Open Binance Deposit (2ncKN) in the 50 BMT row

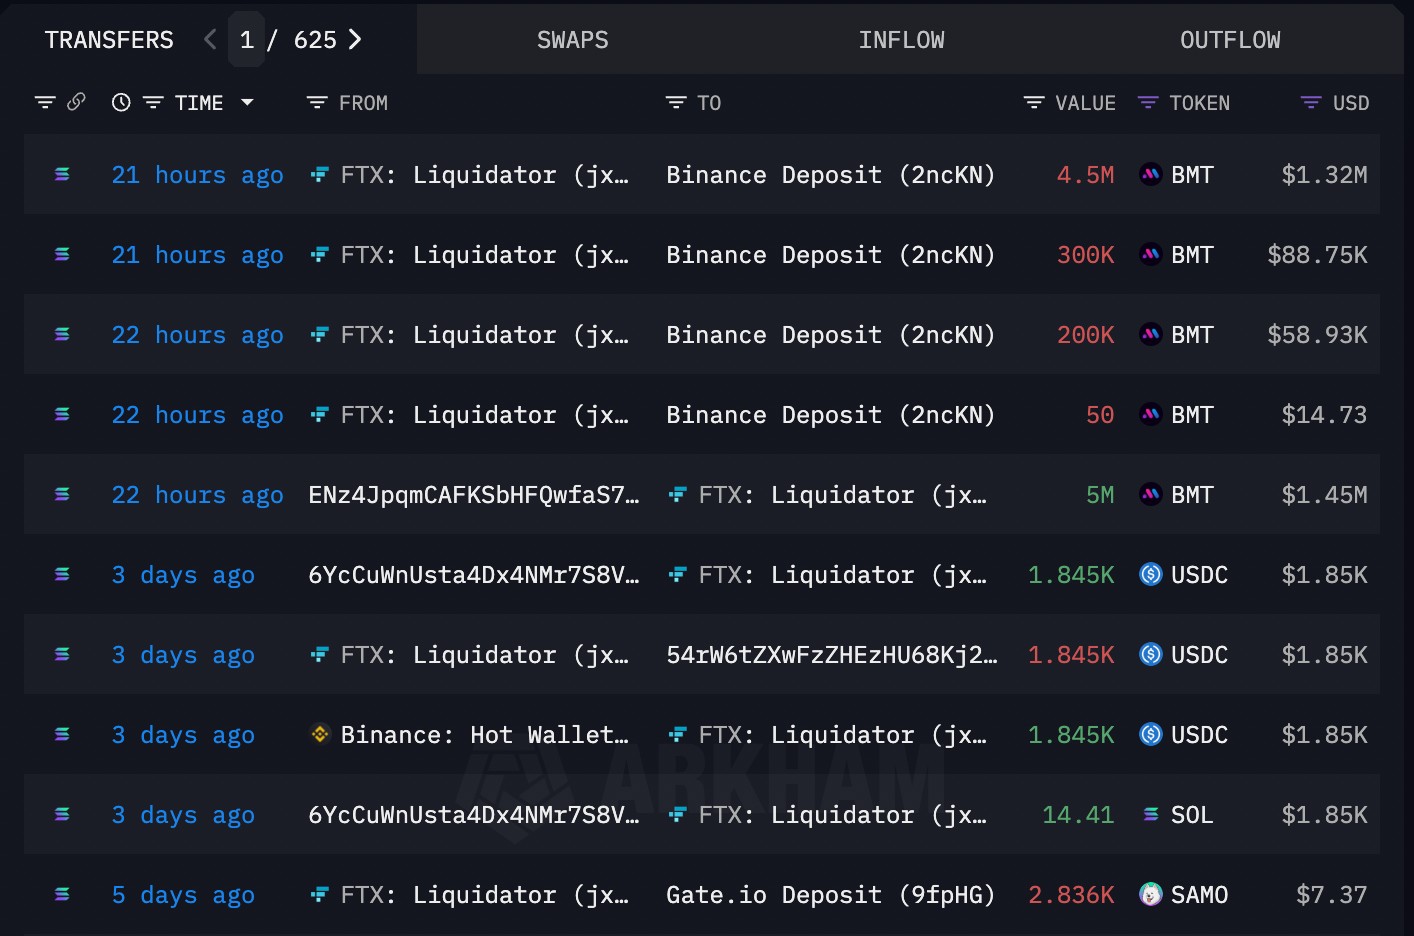pyautogui.click(x=831, y=415)
